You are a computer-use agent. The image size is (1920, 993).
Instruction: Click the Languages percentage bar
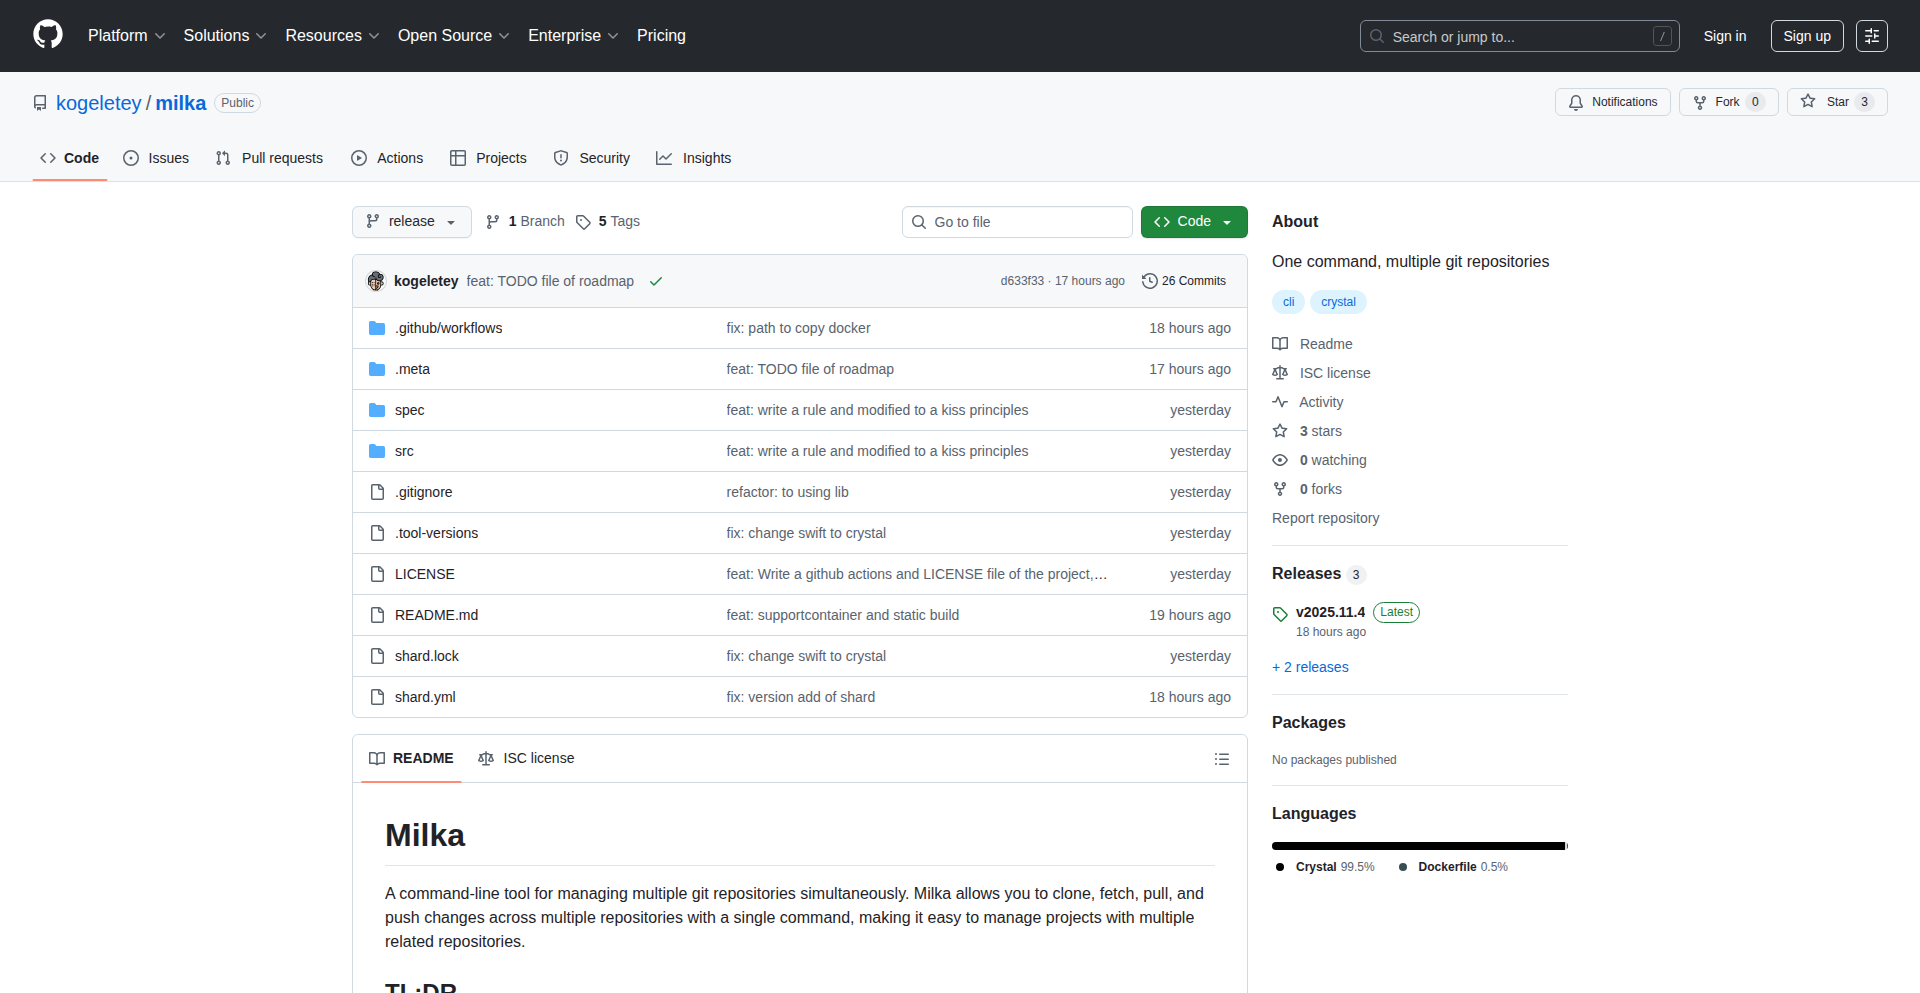(x=1418, y=846)
